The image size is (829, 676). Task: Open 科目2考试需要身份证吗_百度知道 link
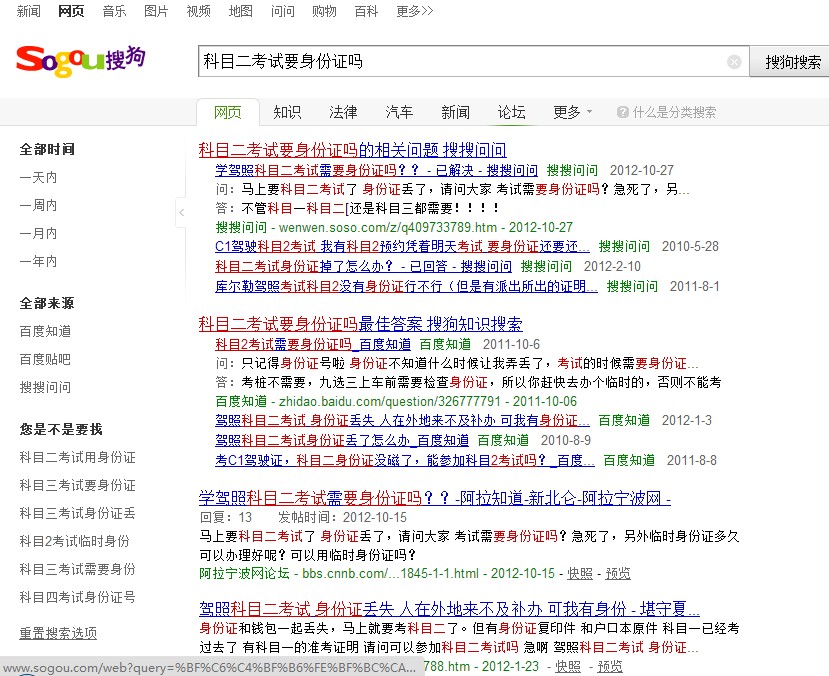pyautogui.click(x=313, y=345)
